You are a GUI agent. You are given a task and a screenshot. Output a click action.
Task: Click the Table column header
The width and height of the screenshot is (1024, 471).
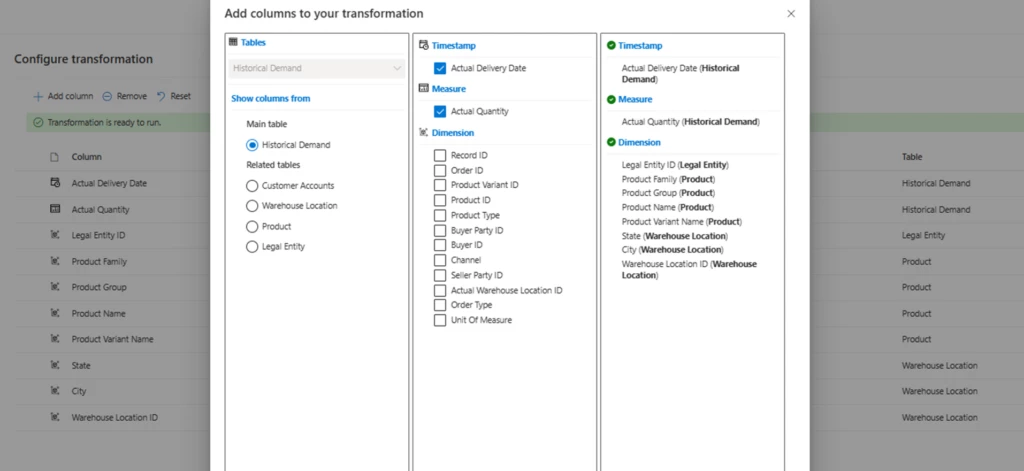pos(912,157)
